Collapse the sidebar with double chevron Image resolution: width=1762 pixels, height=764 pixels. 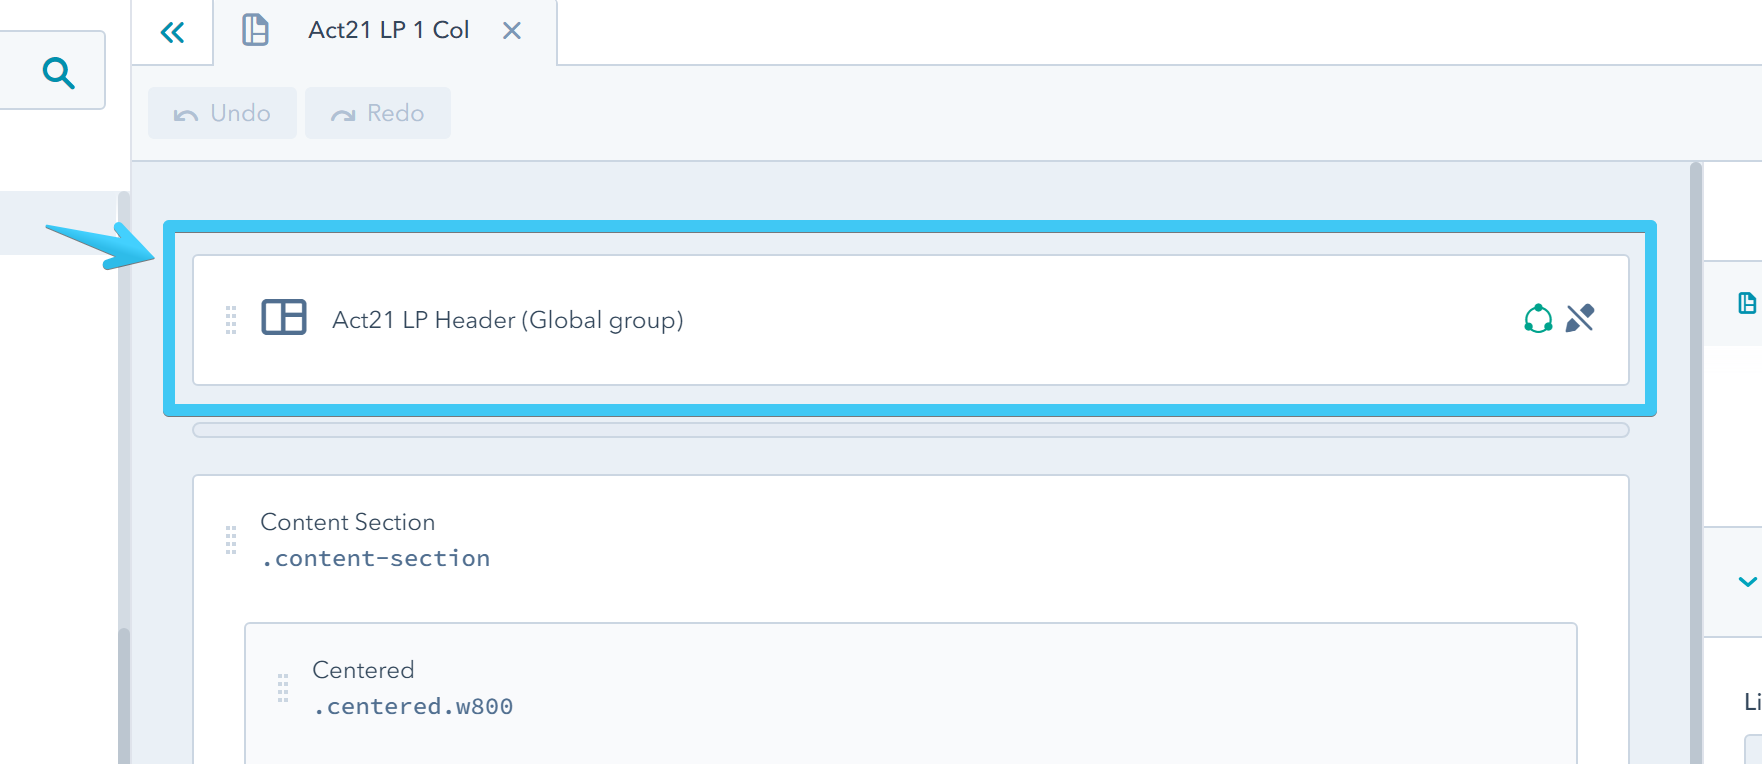[172, 33]
